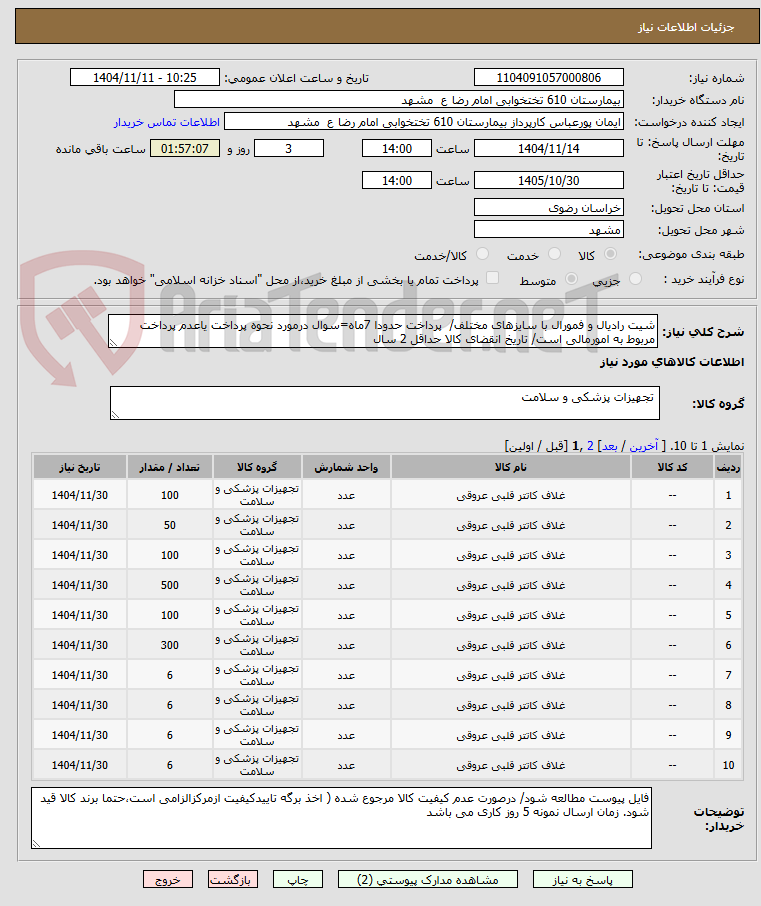Click the price validity date 1405/10/30
This screenshot has height=906, width=761.
point(548,180)
